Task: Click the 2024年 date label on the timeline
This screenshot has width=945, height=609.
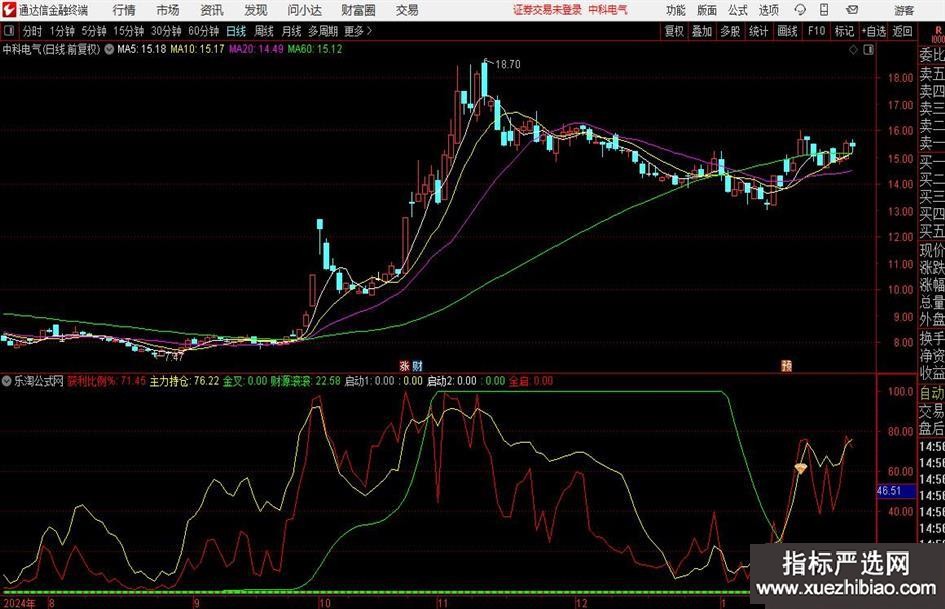Action: (19, 603)
